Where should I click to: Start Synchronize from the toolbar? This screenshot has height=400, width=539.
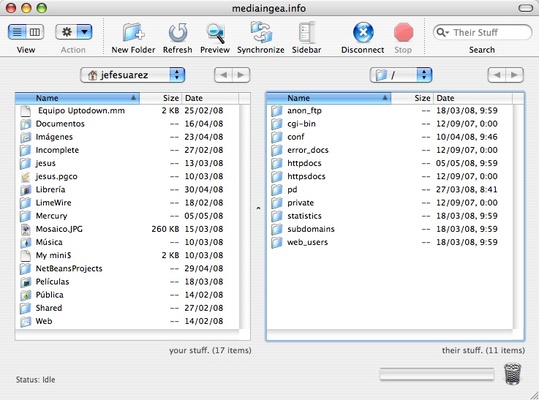pyautogui.click(x=261, y=32)
